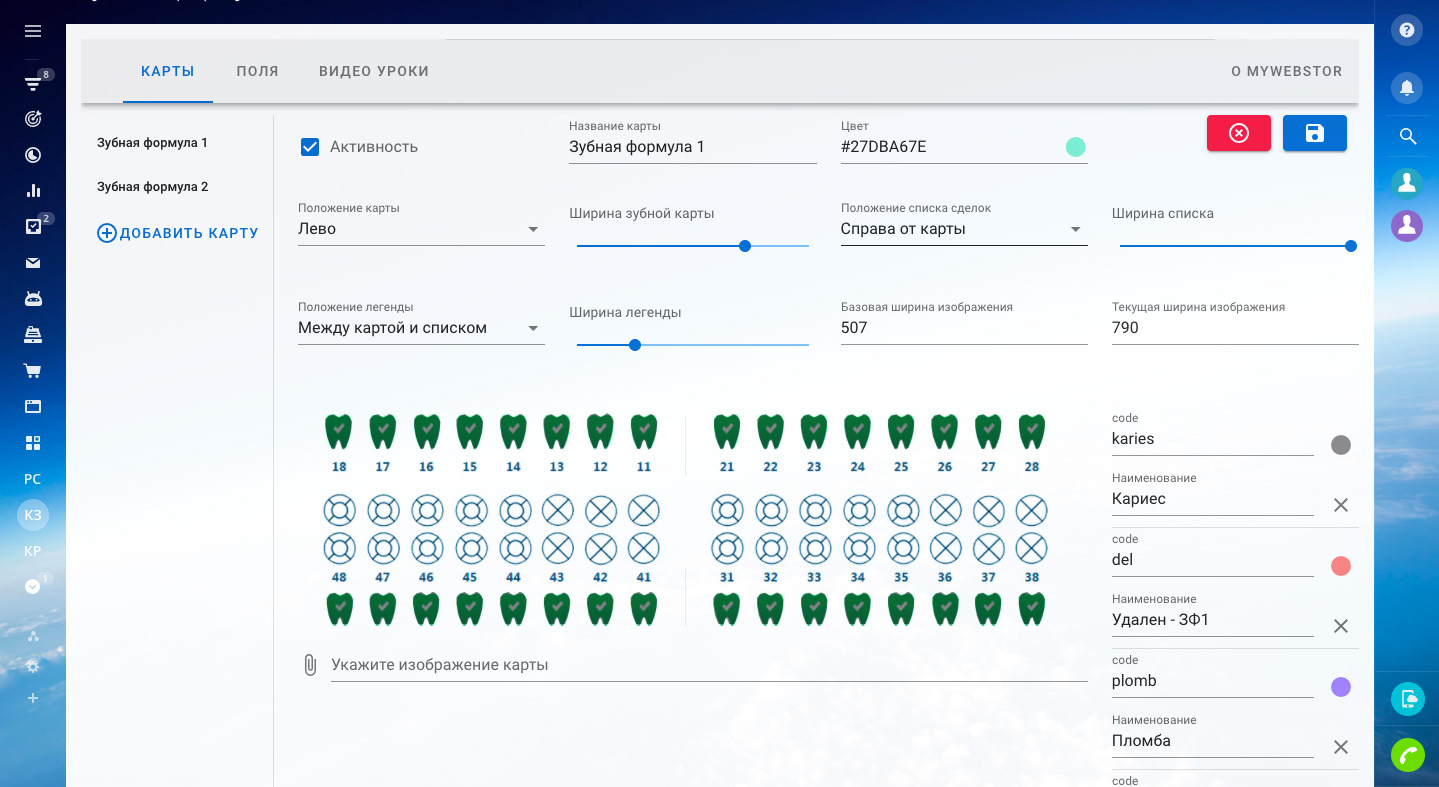Click the red cancel button

coord(1238,133)
